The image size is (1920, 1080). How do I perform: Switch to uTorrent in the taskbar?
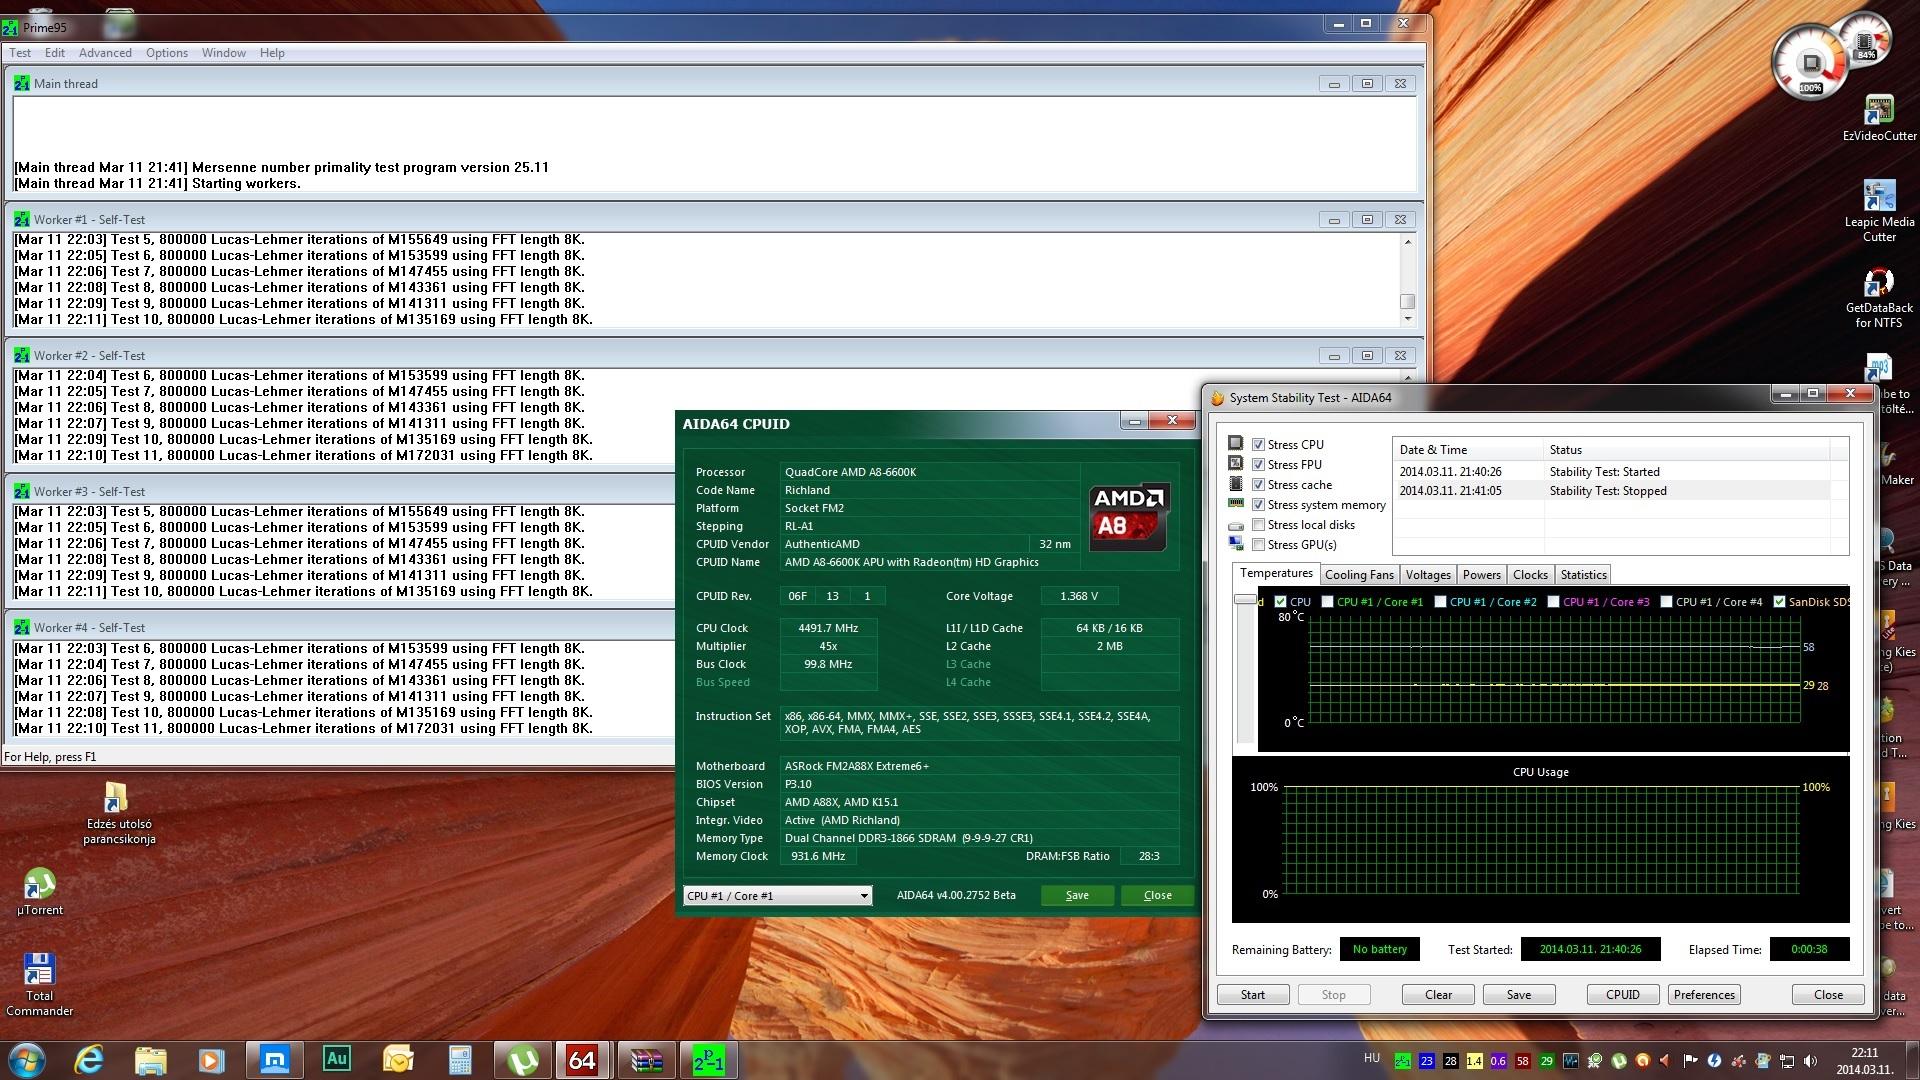[522, 1059]
